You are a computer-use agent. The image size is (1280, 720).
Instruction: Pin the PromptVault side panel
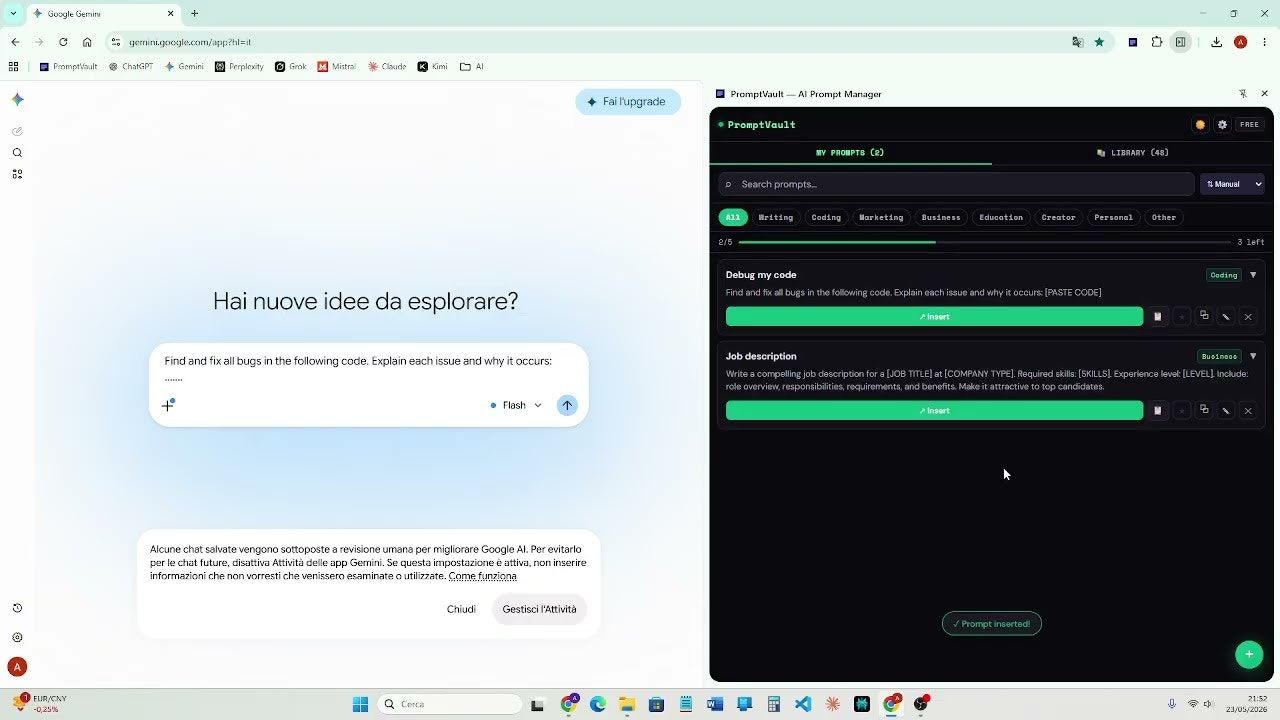pyautogui.click(x=1243, y=94)
